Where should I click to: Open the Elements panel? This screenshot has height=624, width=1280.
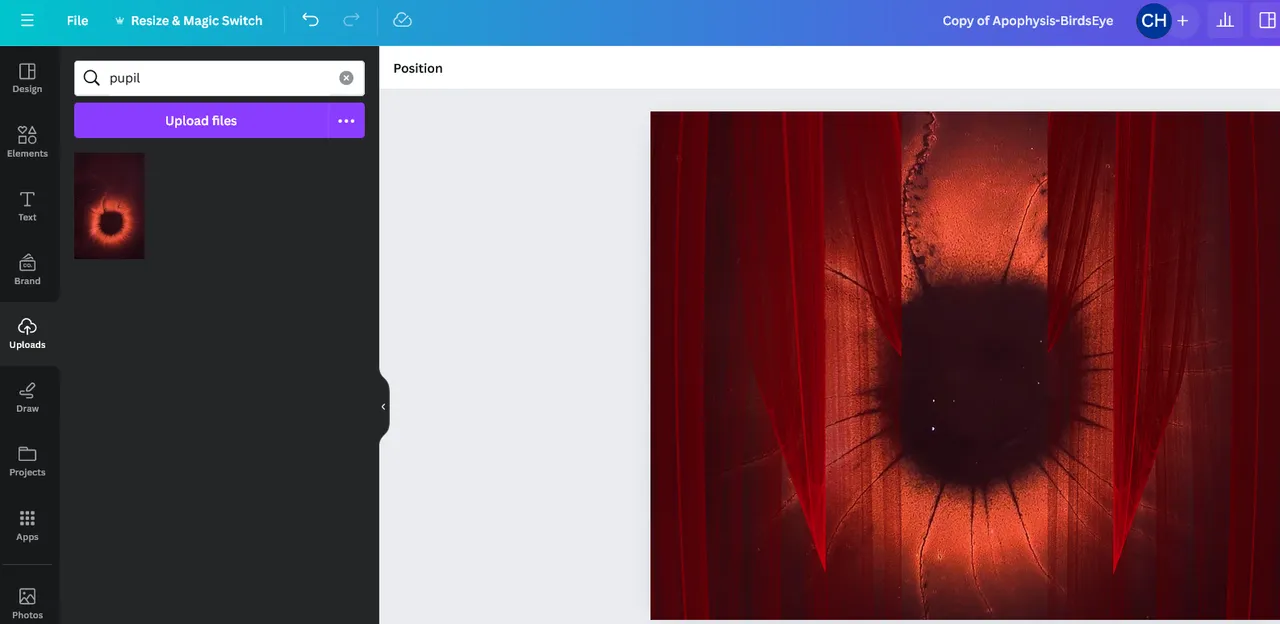click(x=27, y=142)
